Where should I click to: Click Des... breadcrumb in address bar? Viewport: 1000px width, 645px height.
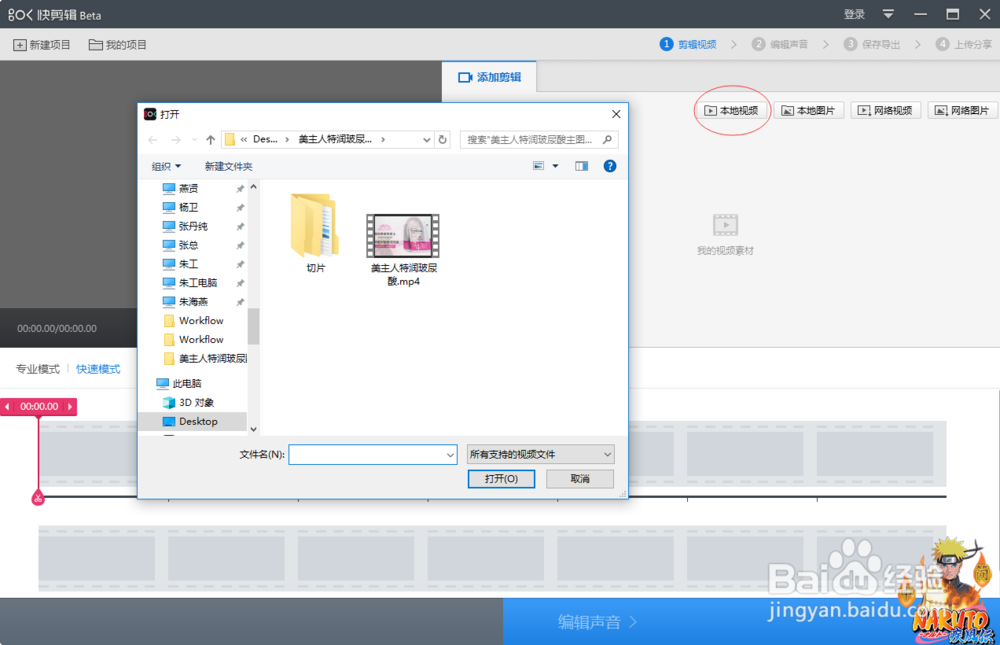tap(265, 139)
